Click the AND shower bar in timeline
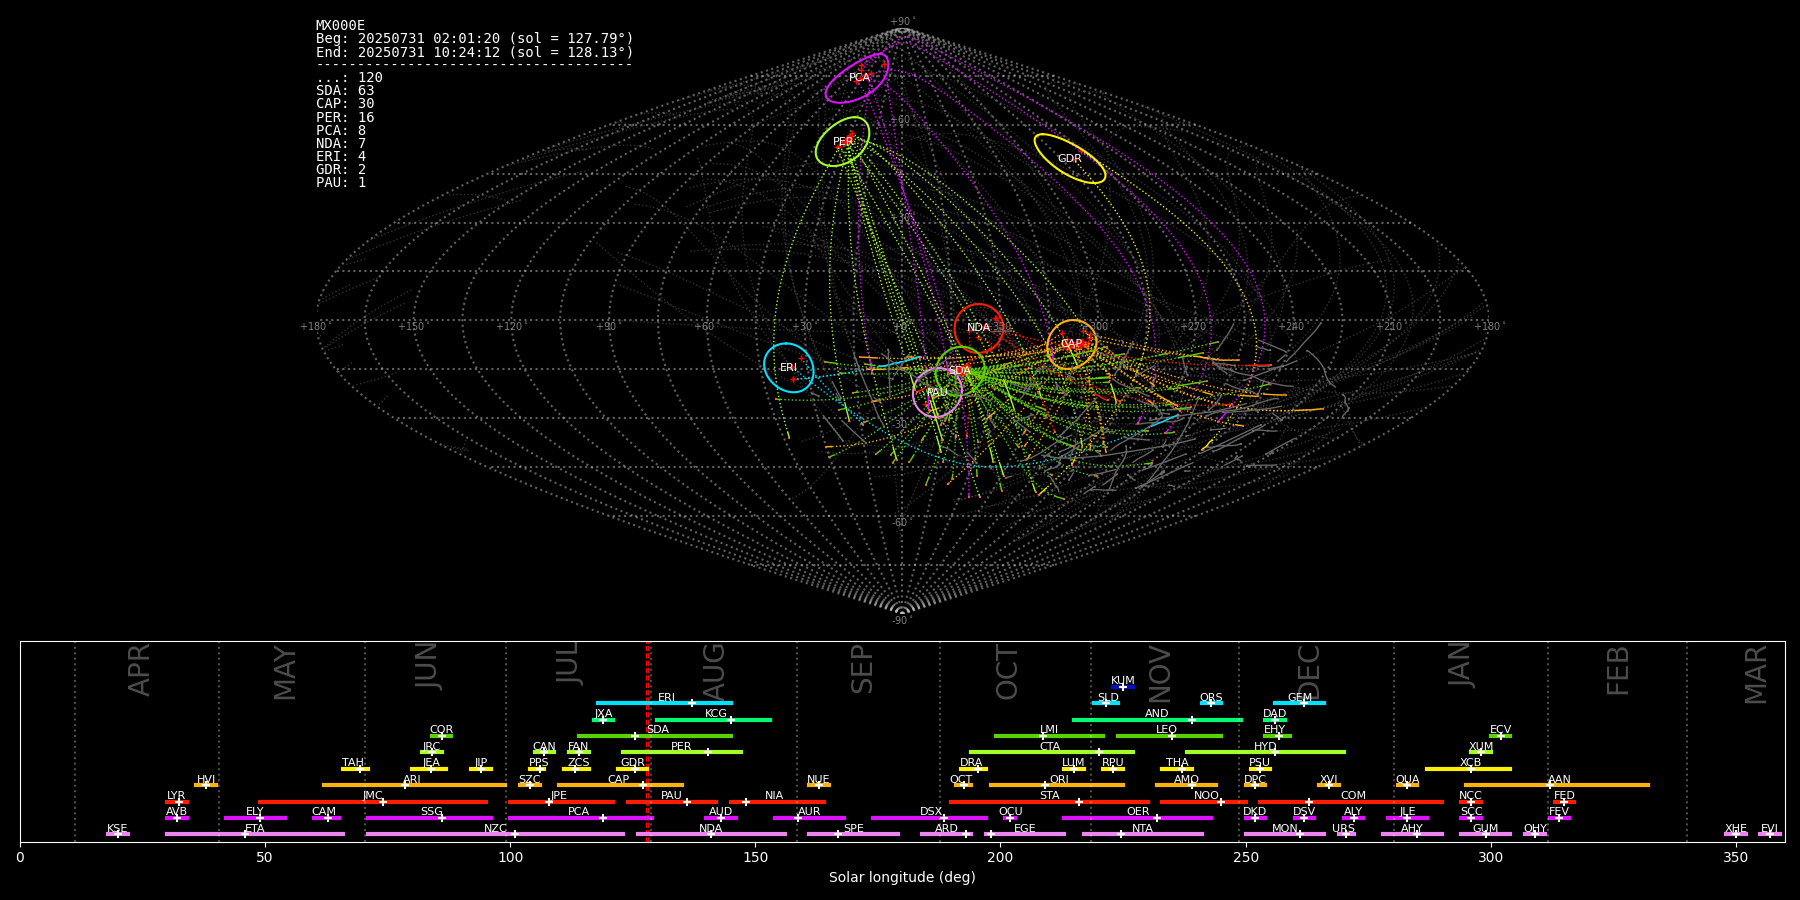This screenshot has width=1800, height=900. [x=1157, y=719]
